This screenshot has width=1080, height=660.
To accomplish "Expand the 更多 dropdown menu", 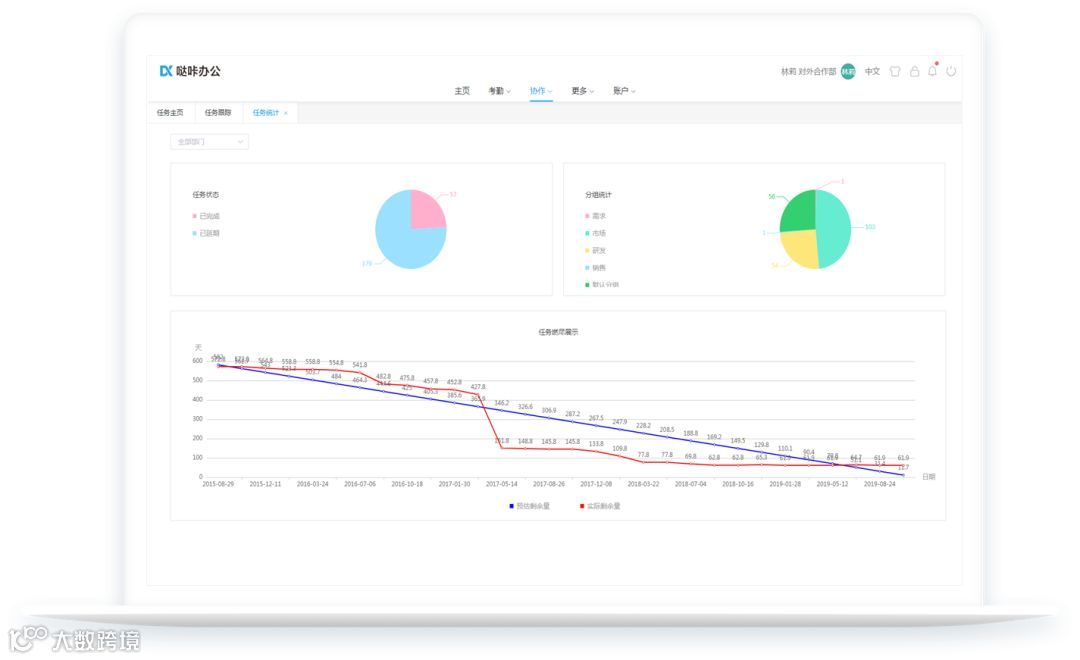I will (582, 91).
